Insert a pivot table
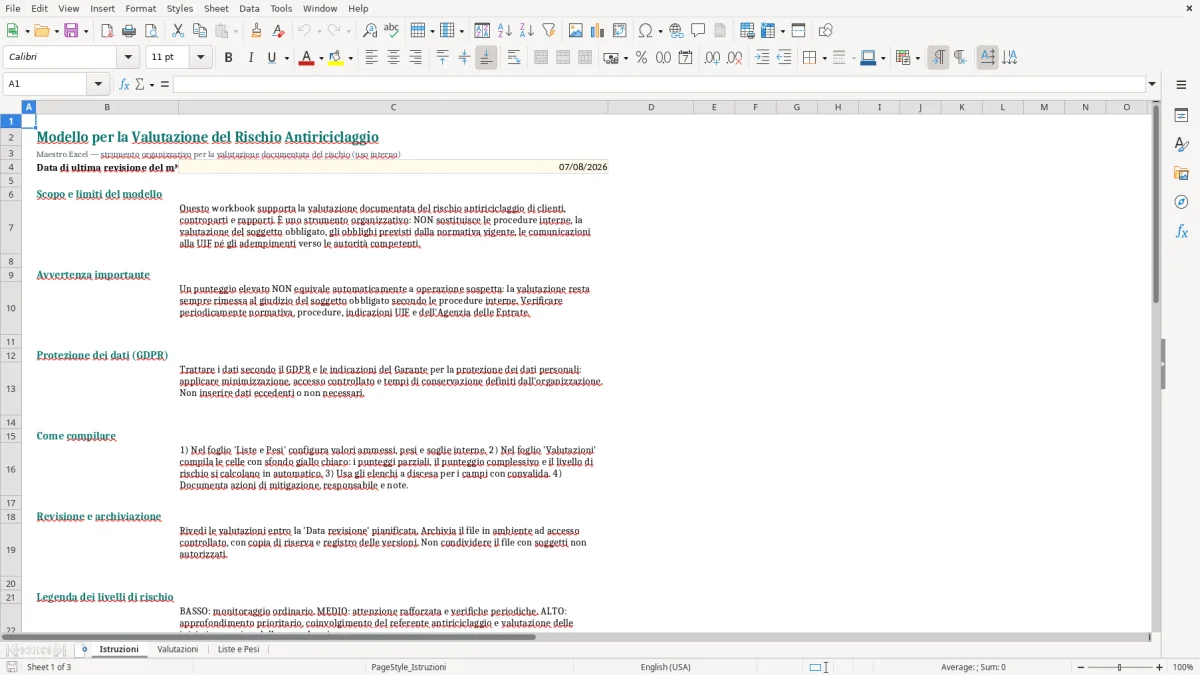This screenshot has height=675, width=1200. (620, 31)
